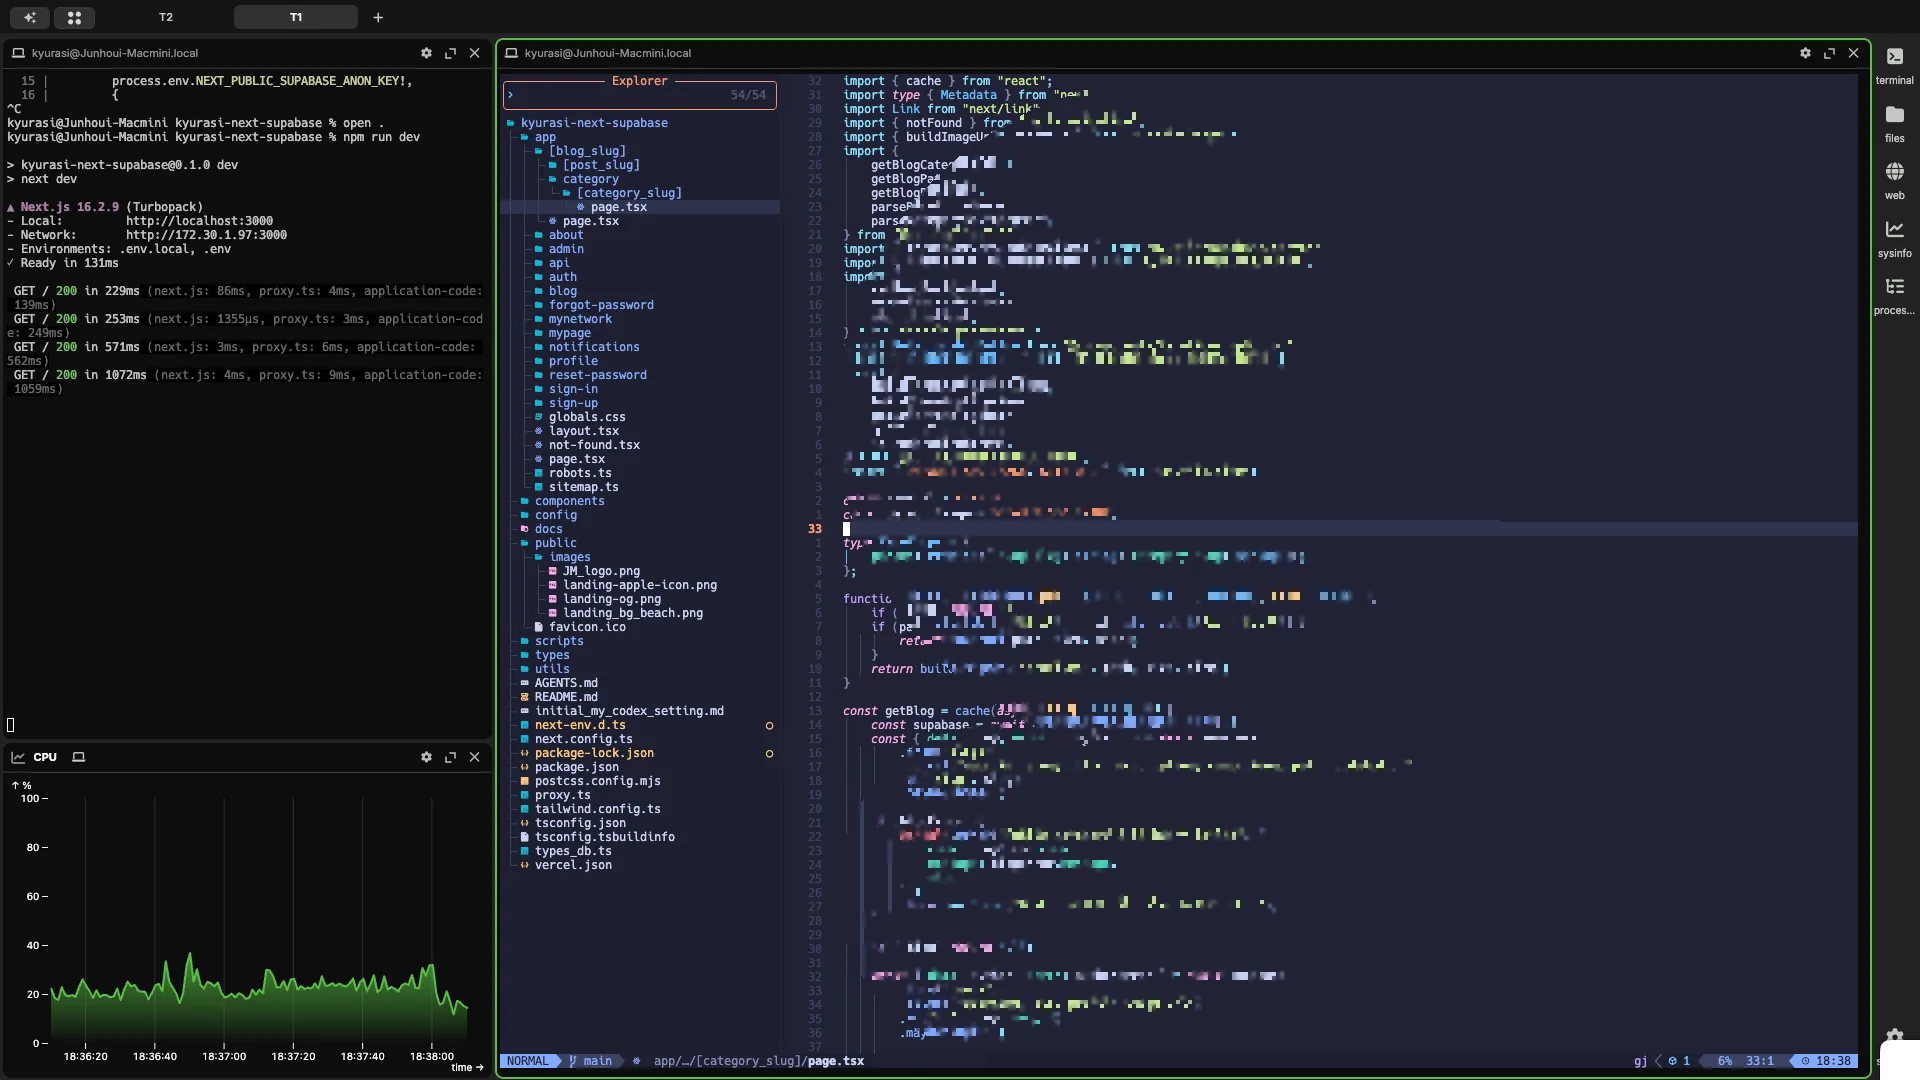This screenshot has height=1080, width=1920.
Task: Collapse the [blog_slug] folder
Action: coord(587,151)
